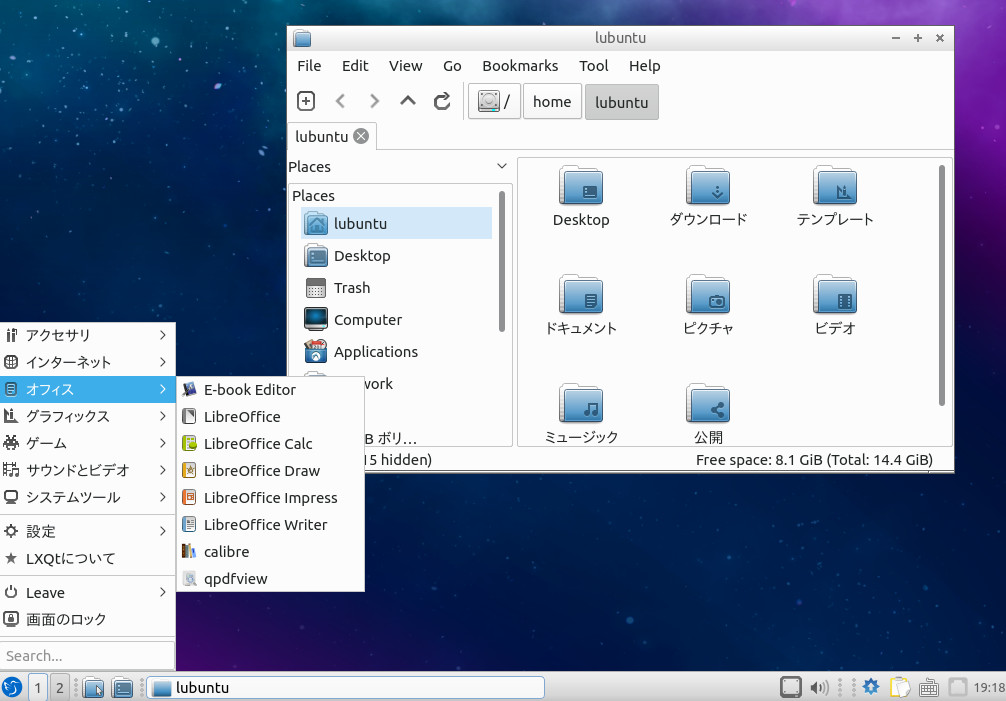Select Desktop in Places sidebar
Image resolution: width=1006 pixels, height=701 pixels.
396,255
